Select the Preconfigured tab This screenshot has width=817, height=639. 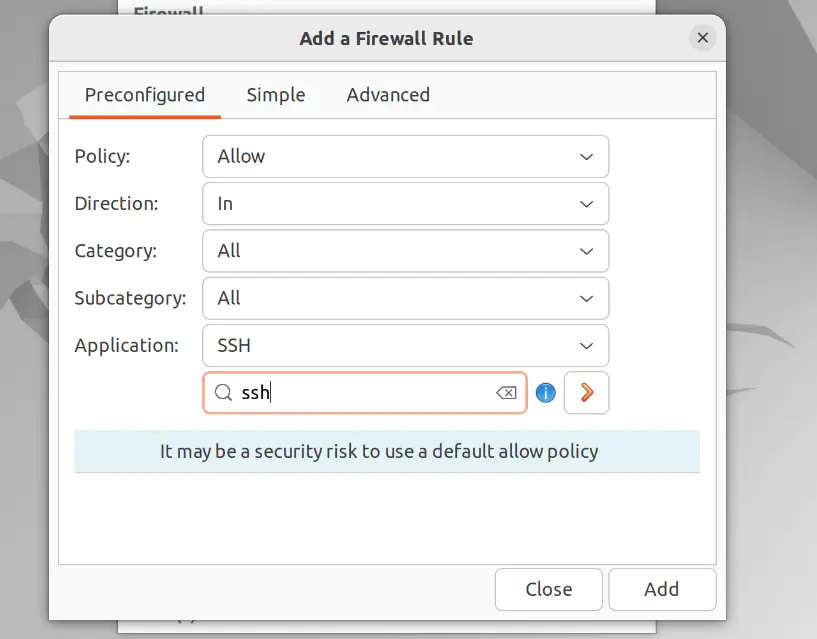145,95
